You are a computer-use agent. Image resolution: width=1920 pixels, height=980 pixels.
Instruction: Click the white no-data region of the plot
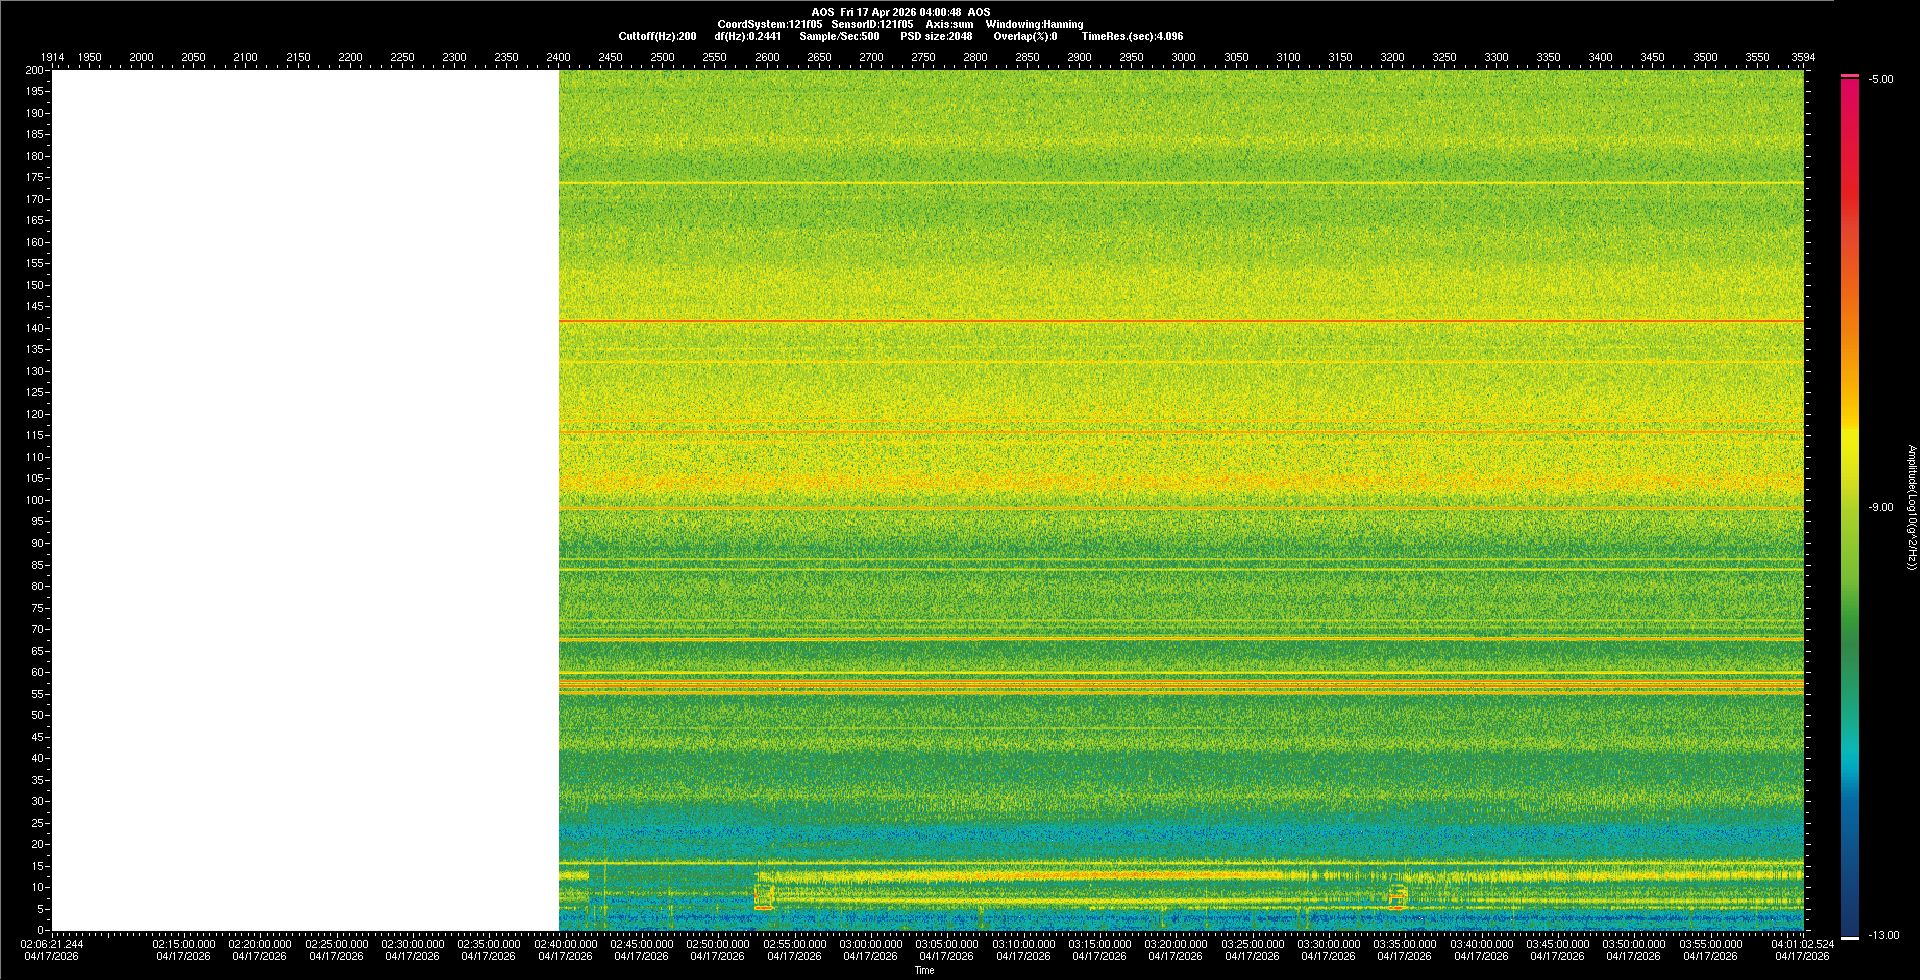click(305, 500)
